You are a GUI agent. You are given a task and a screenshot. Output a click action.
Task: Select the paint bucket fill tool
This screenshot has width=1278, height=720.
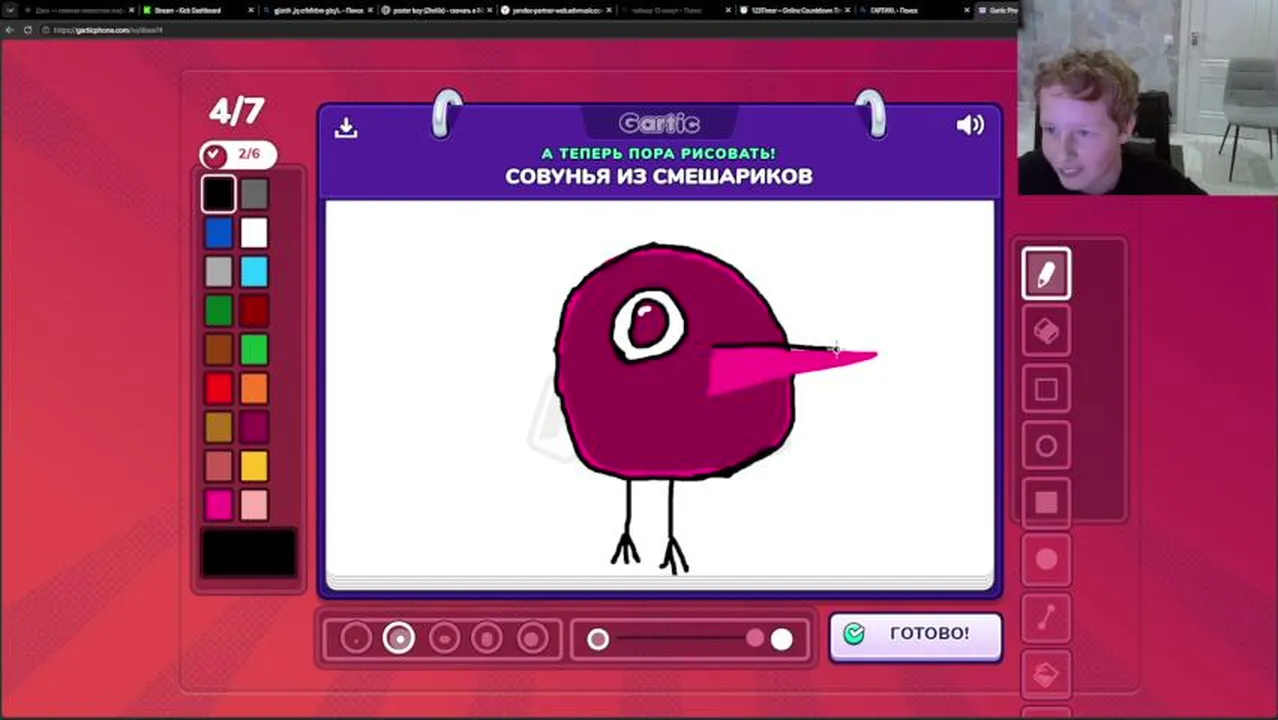pos(1046,674)
